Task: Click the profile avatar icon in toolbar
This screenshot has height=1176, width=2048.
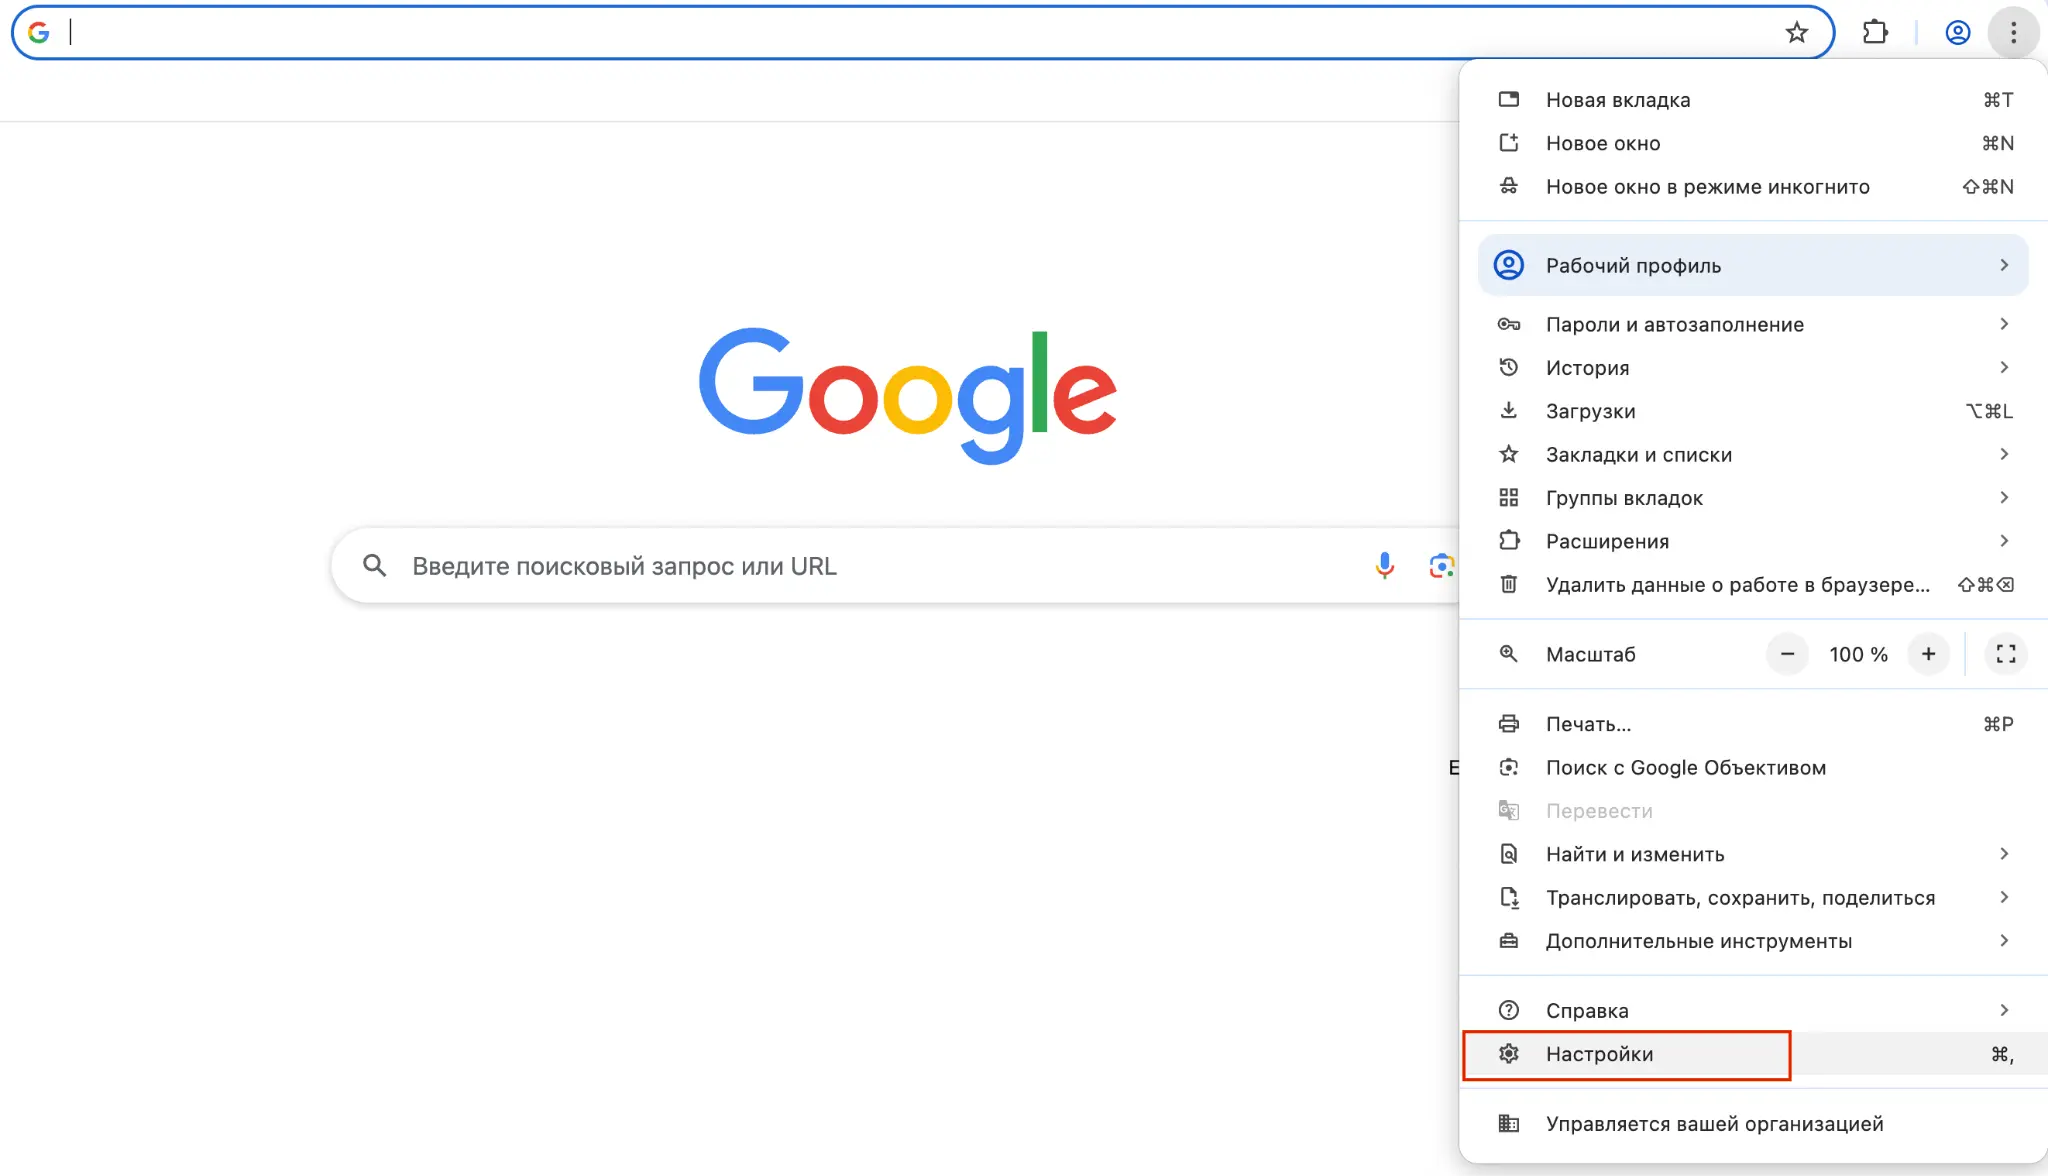Action: tap(1957, 33)
